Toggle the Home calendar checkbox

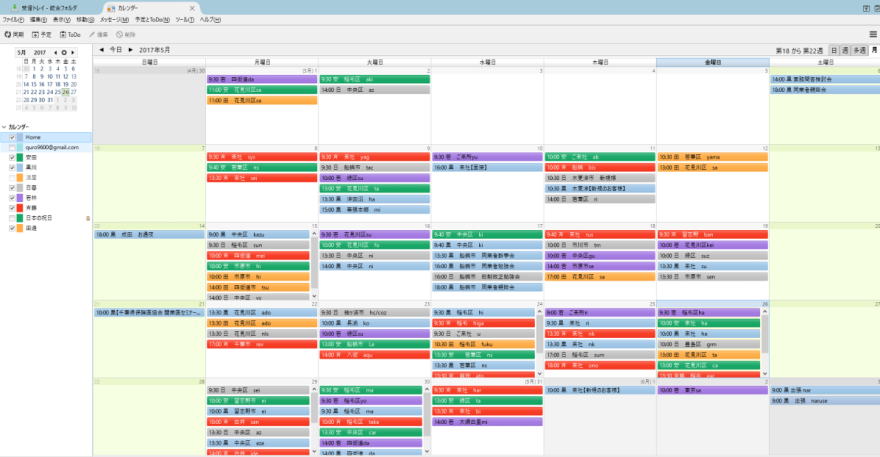coord(12,138)
